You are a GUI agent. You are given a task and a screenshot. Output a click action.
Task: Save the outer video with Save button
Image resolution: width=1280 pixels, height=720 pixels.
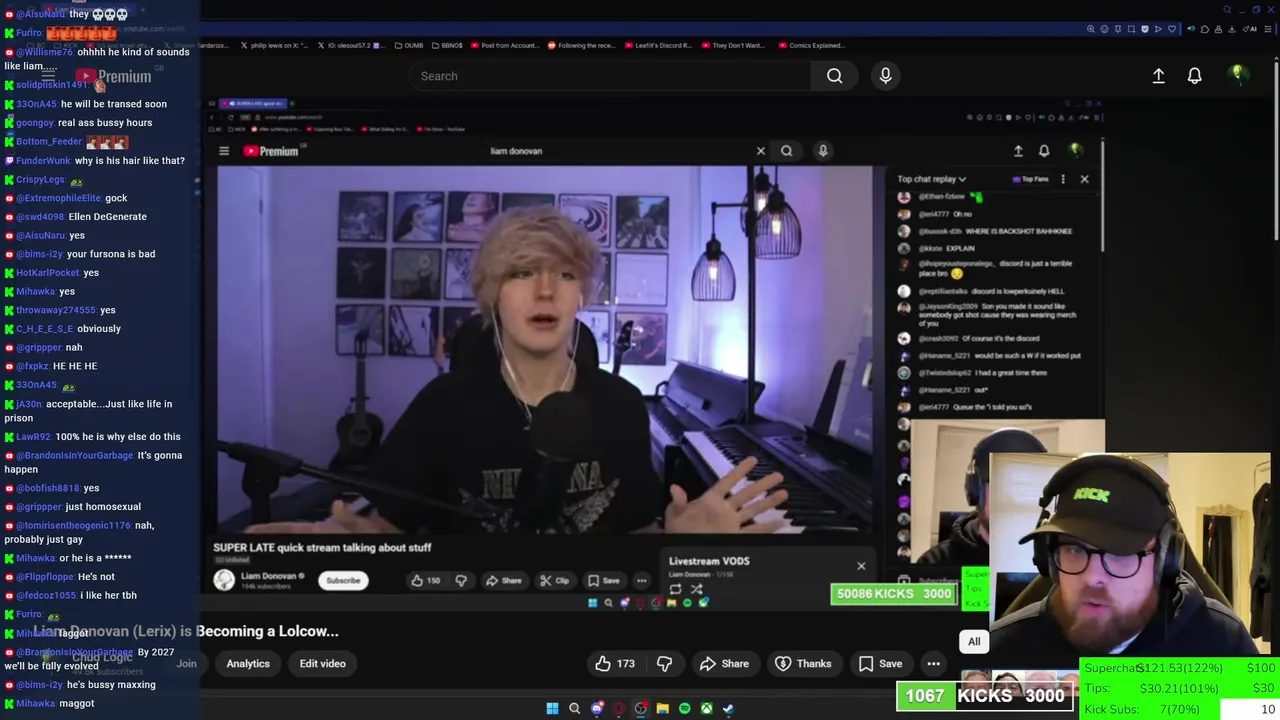[880, 664]
